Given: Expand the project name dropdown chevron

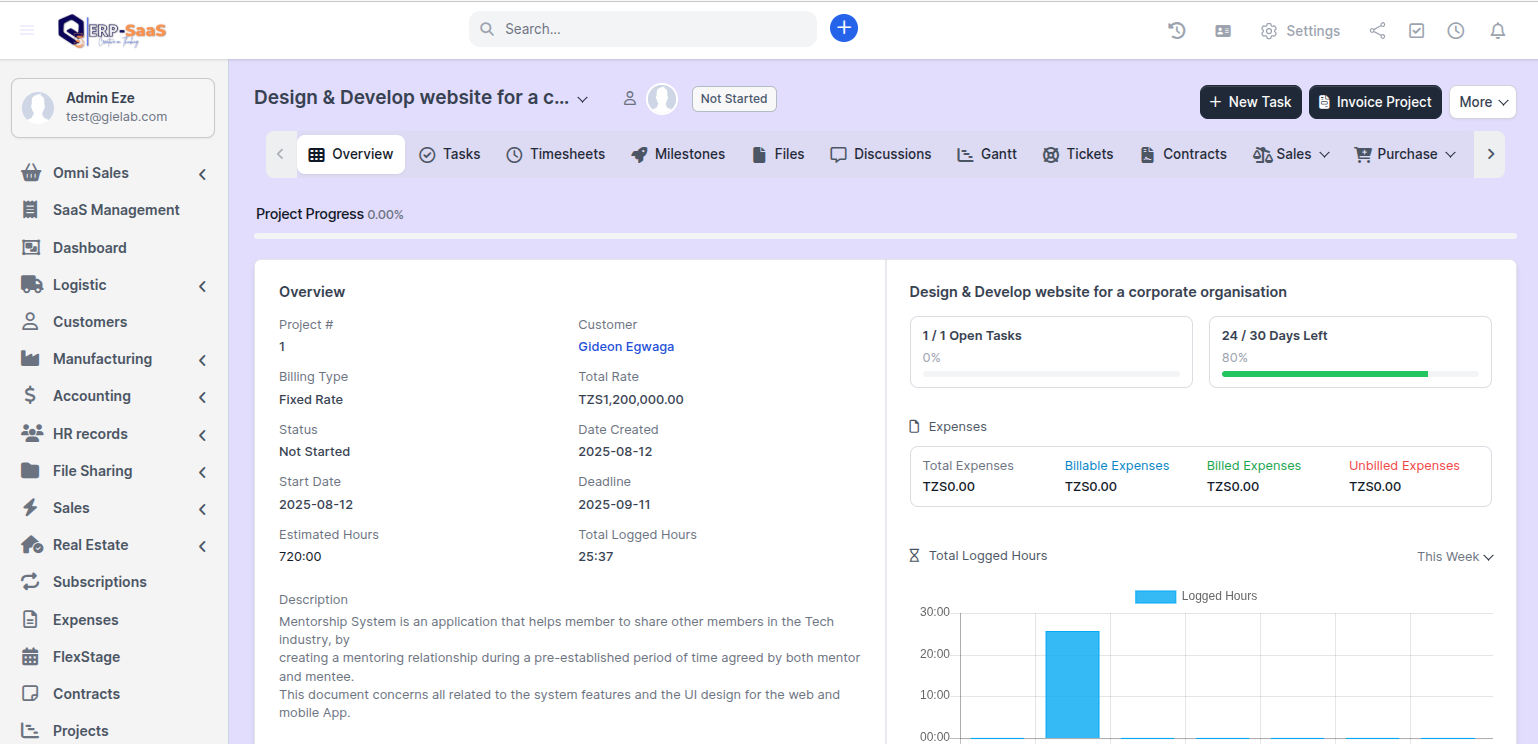Looking at the screenshot, I should click(583, 99).
